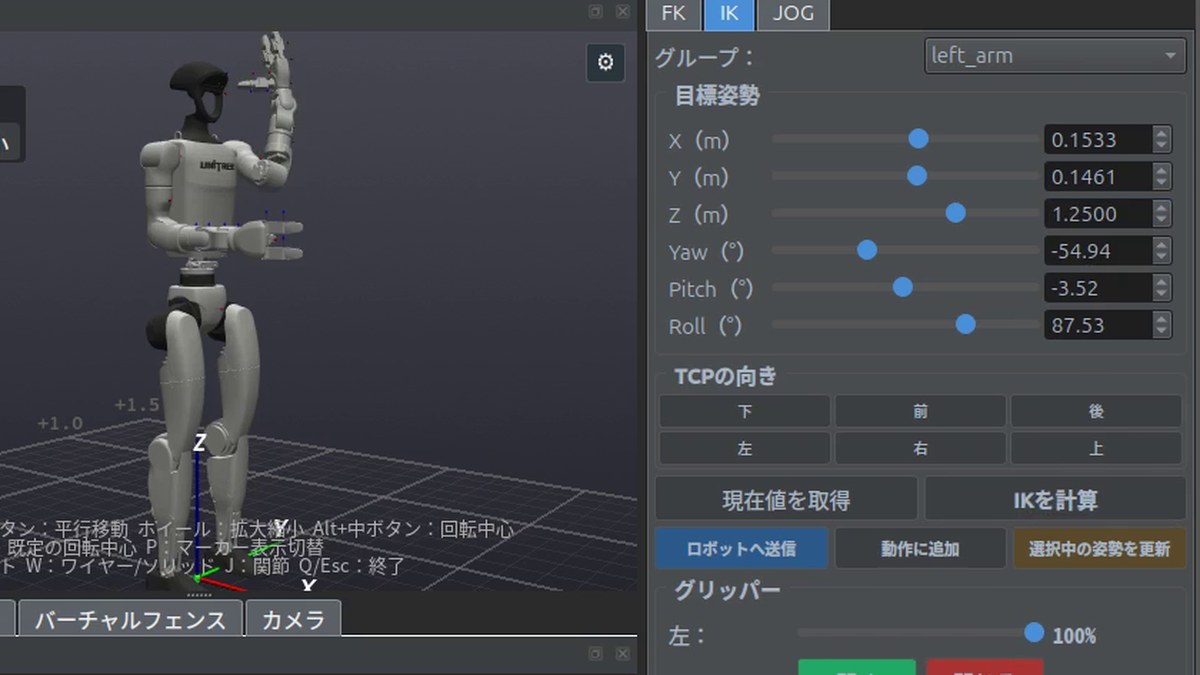Set TCP direction to 左
Viewport: 1200px width, 675px height.
tap(744, 448)
